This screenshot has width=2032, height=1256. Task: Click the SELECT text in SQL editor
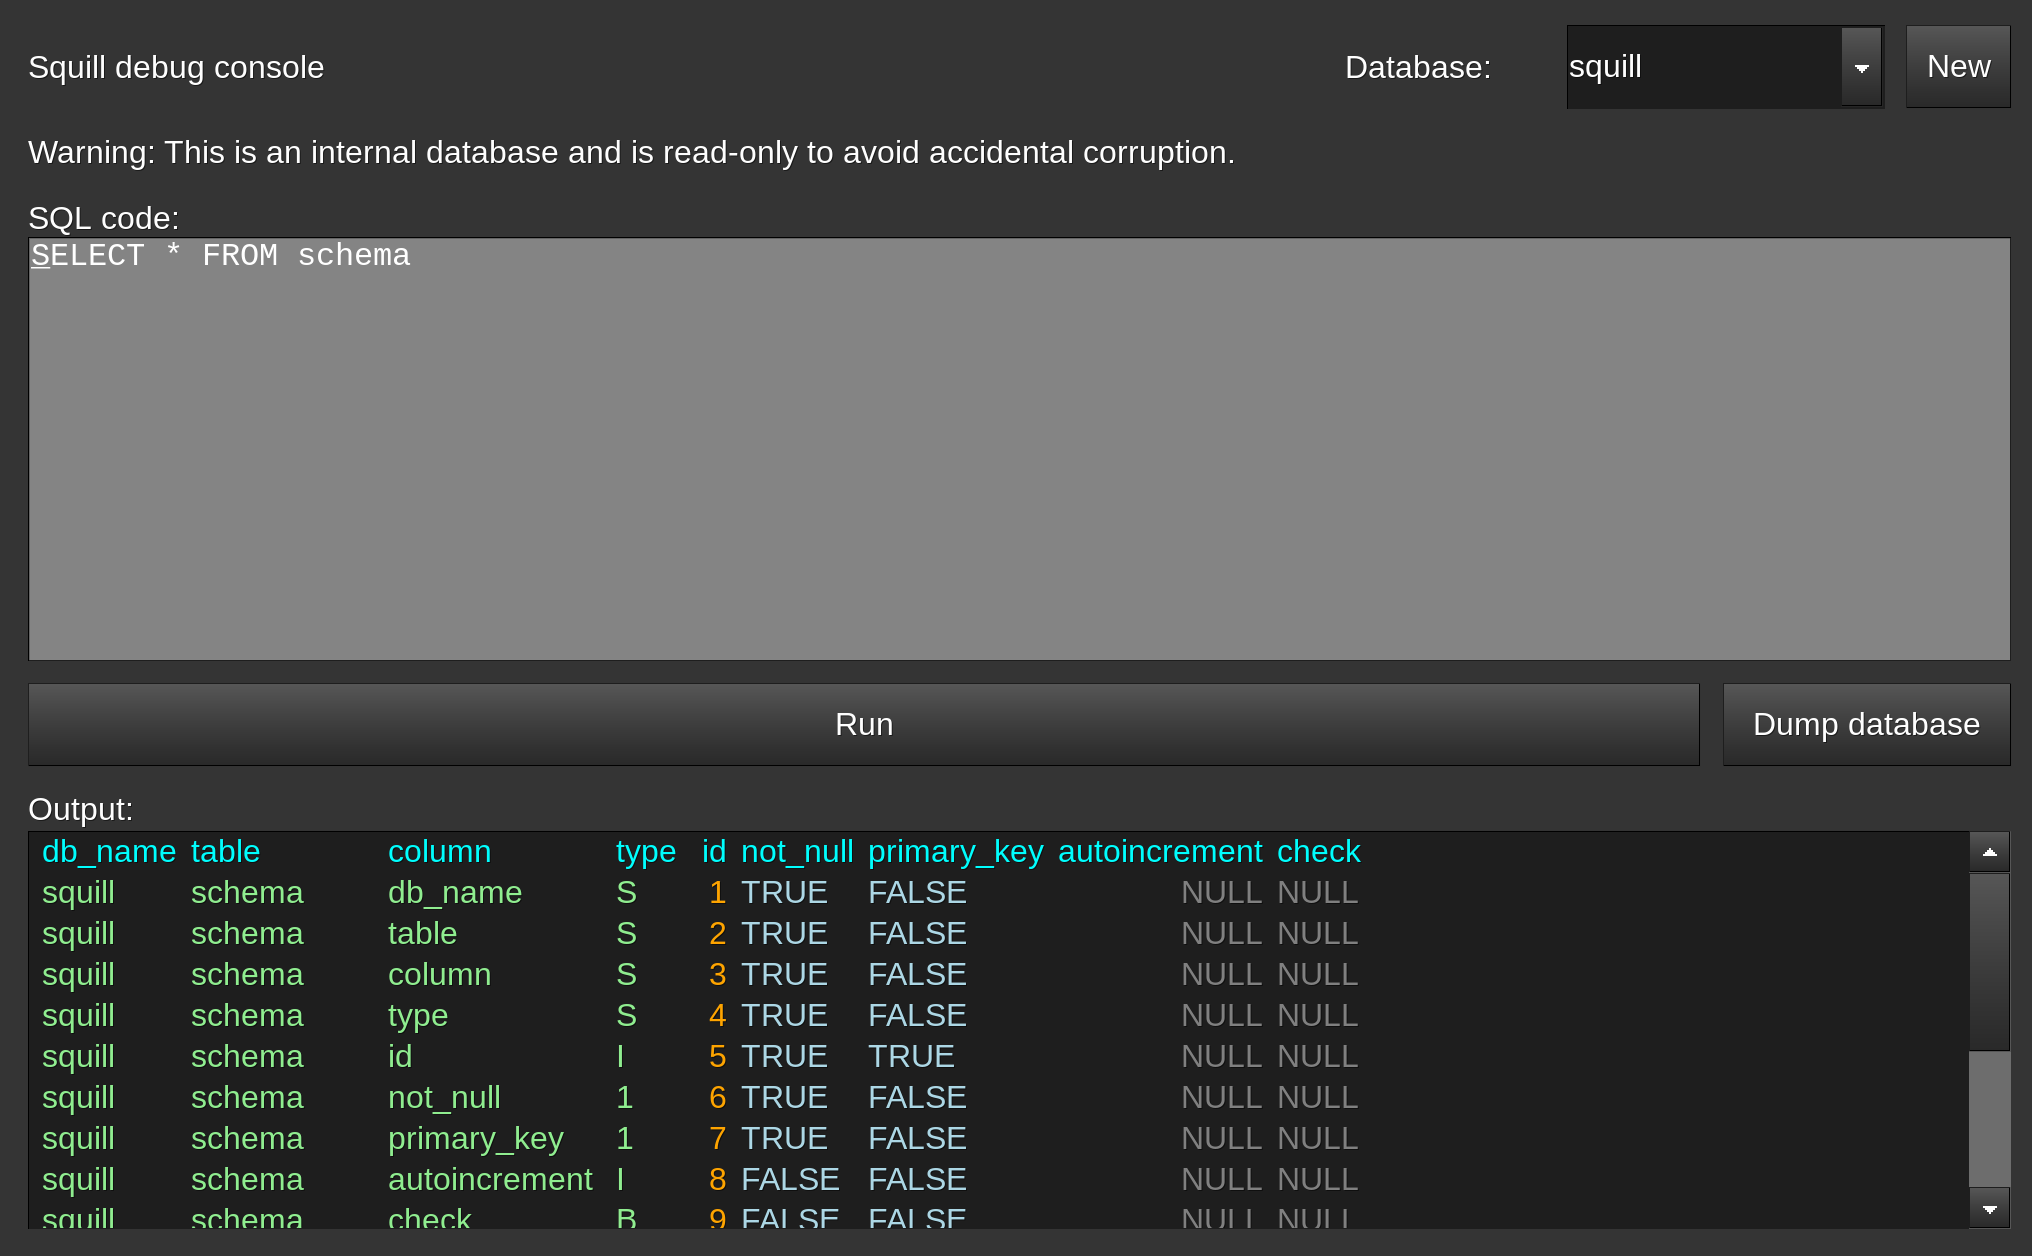[88, 256]
